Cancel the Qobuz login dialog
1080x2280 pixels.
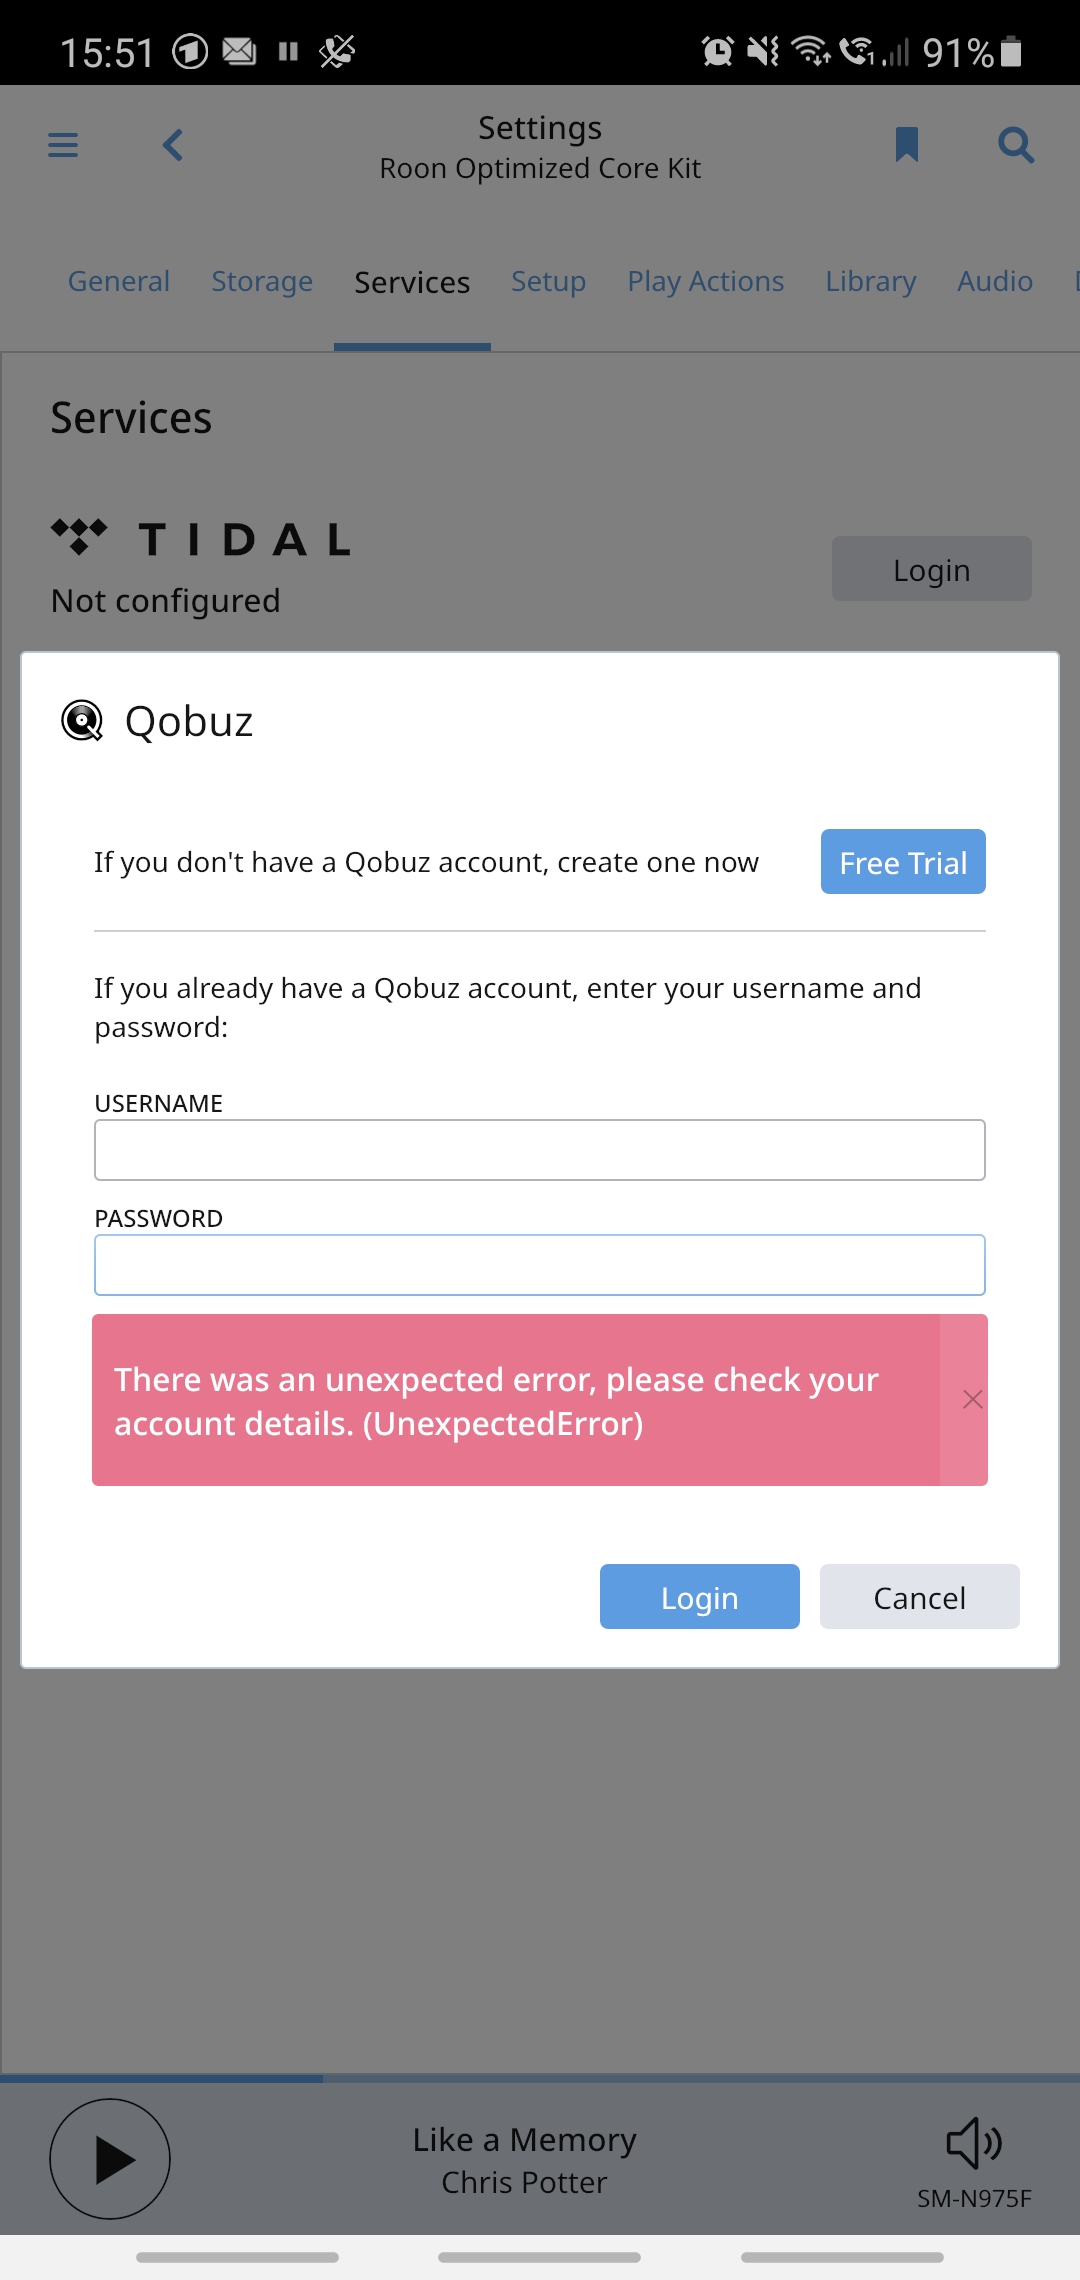tap(920, 1597)
